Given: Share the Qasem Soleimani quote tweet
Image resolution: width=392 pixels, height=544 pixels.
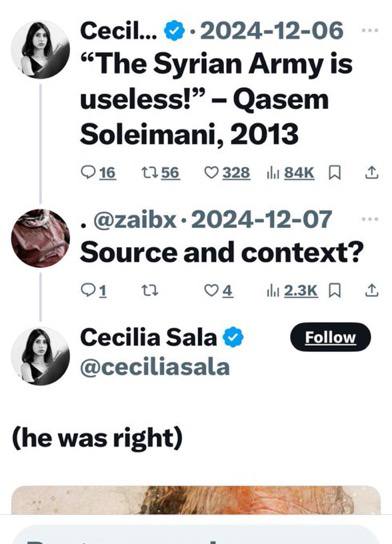Looking at the screenshot, I should pyautogui.click(x=371, y=172).
